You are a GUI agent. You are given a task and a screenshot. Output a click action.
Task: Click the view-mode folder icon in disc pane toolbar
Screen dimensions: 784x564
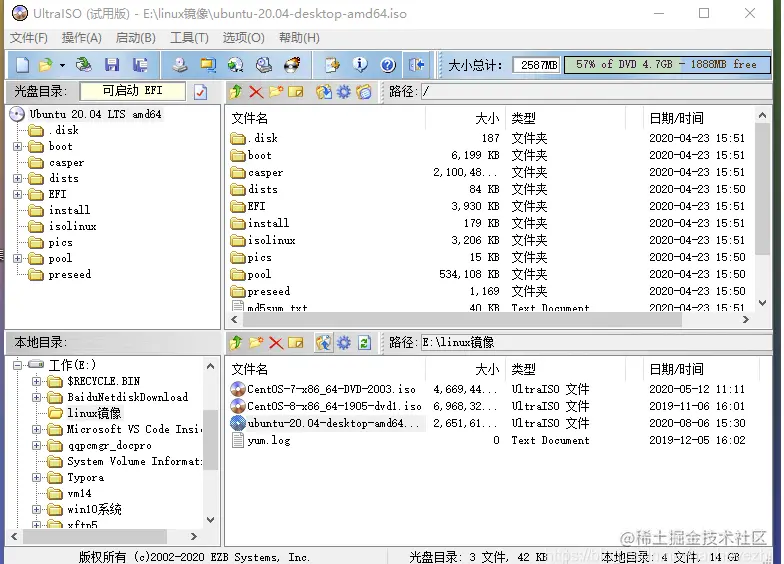click(x=364, y=92)
